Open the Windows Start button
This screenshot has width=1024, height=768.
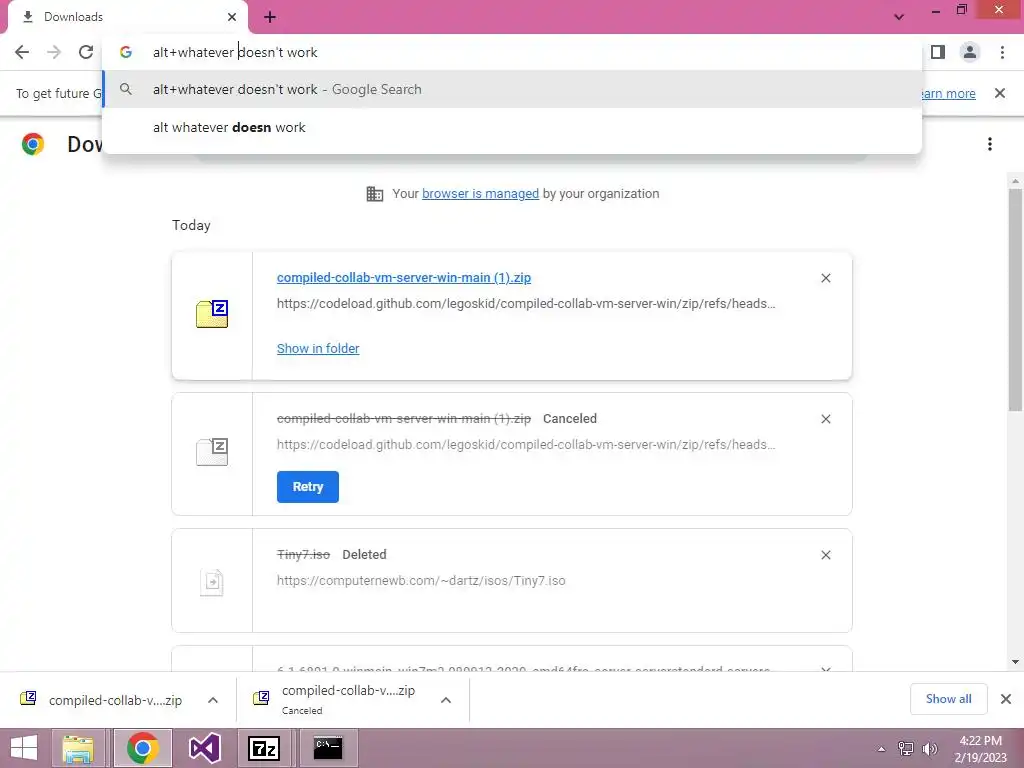pyautogui.click(x=24, y=748)
